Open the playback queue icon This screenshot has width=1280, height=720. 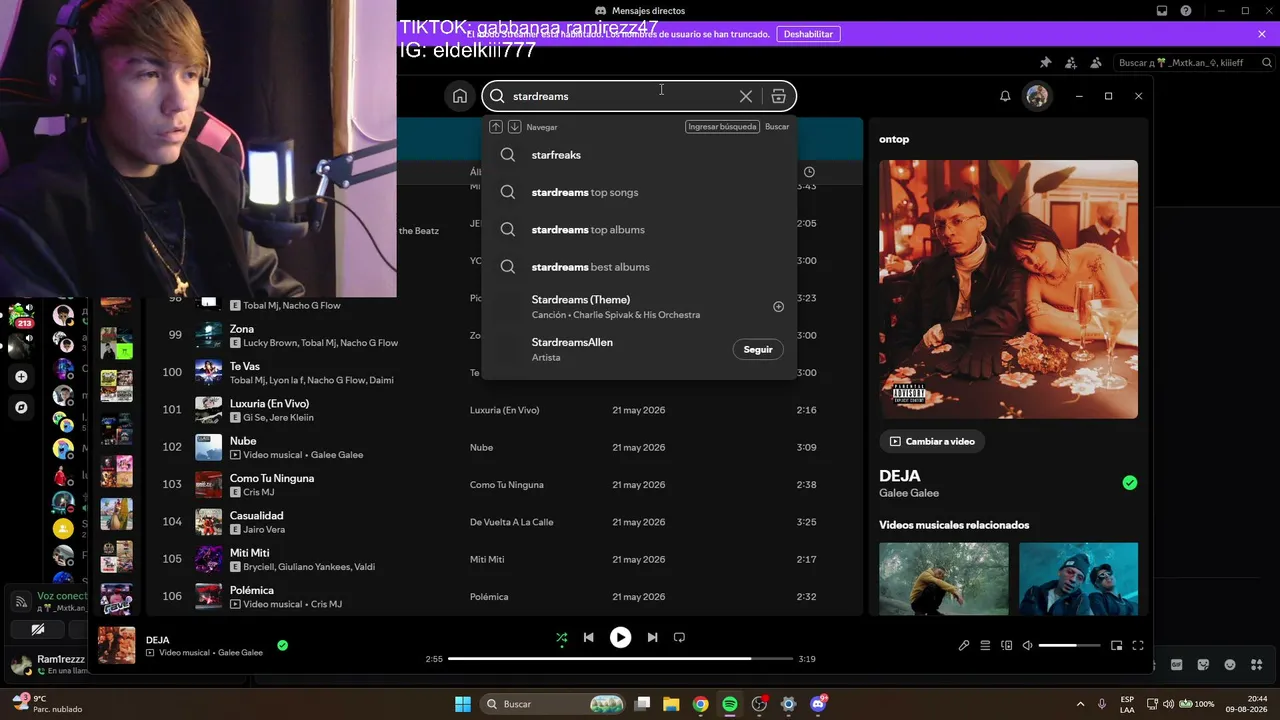tap(985, 645)
